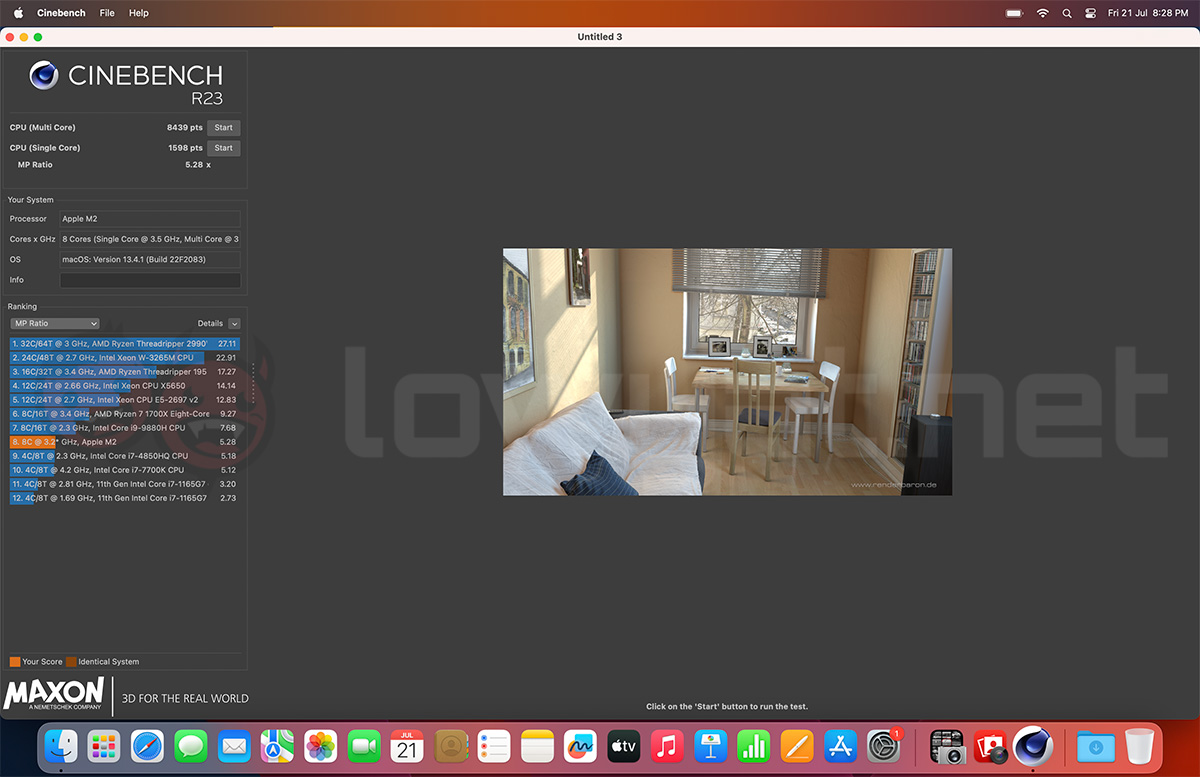The image size is (1200, 777).
Task: Open Maps from the Dock
Action: pyautogui.click(x=277, y=746)
